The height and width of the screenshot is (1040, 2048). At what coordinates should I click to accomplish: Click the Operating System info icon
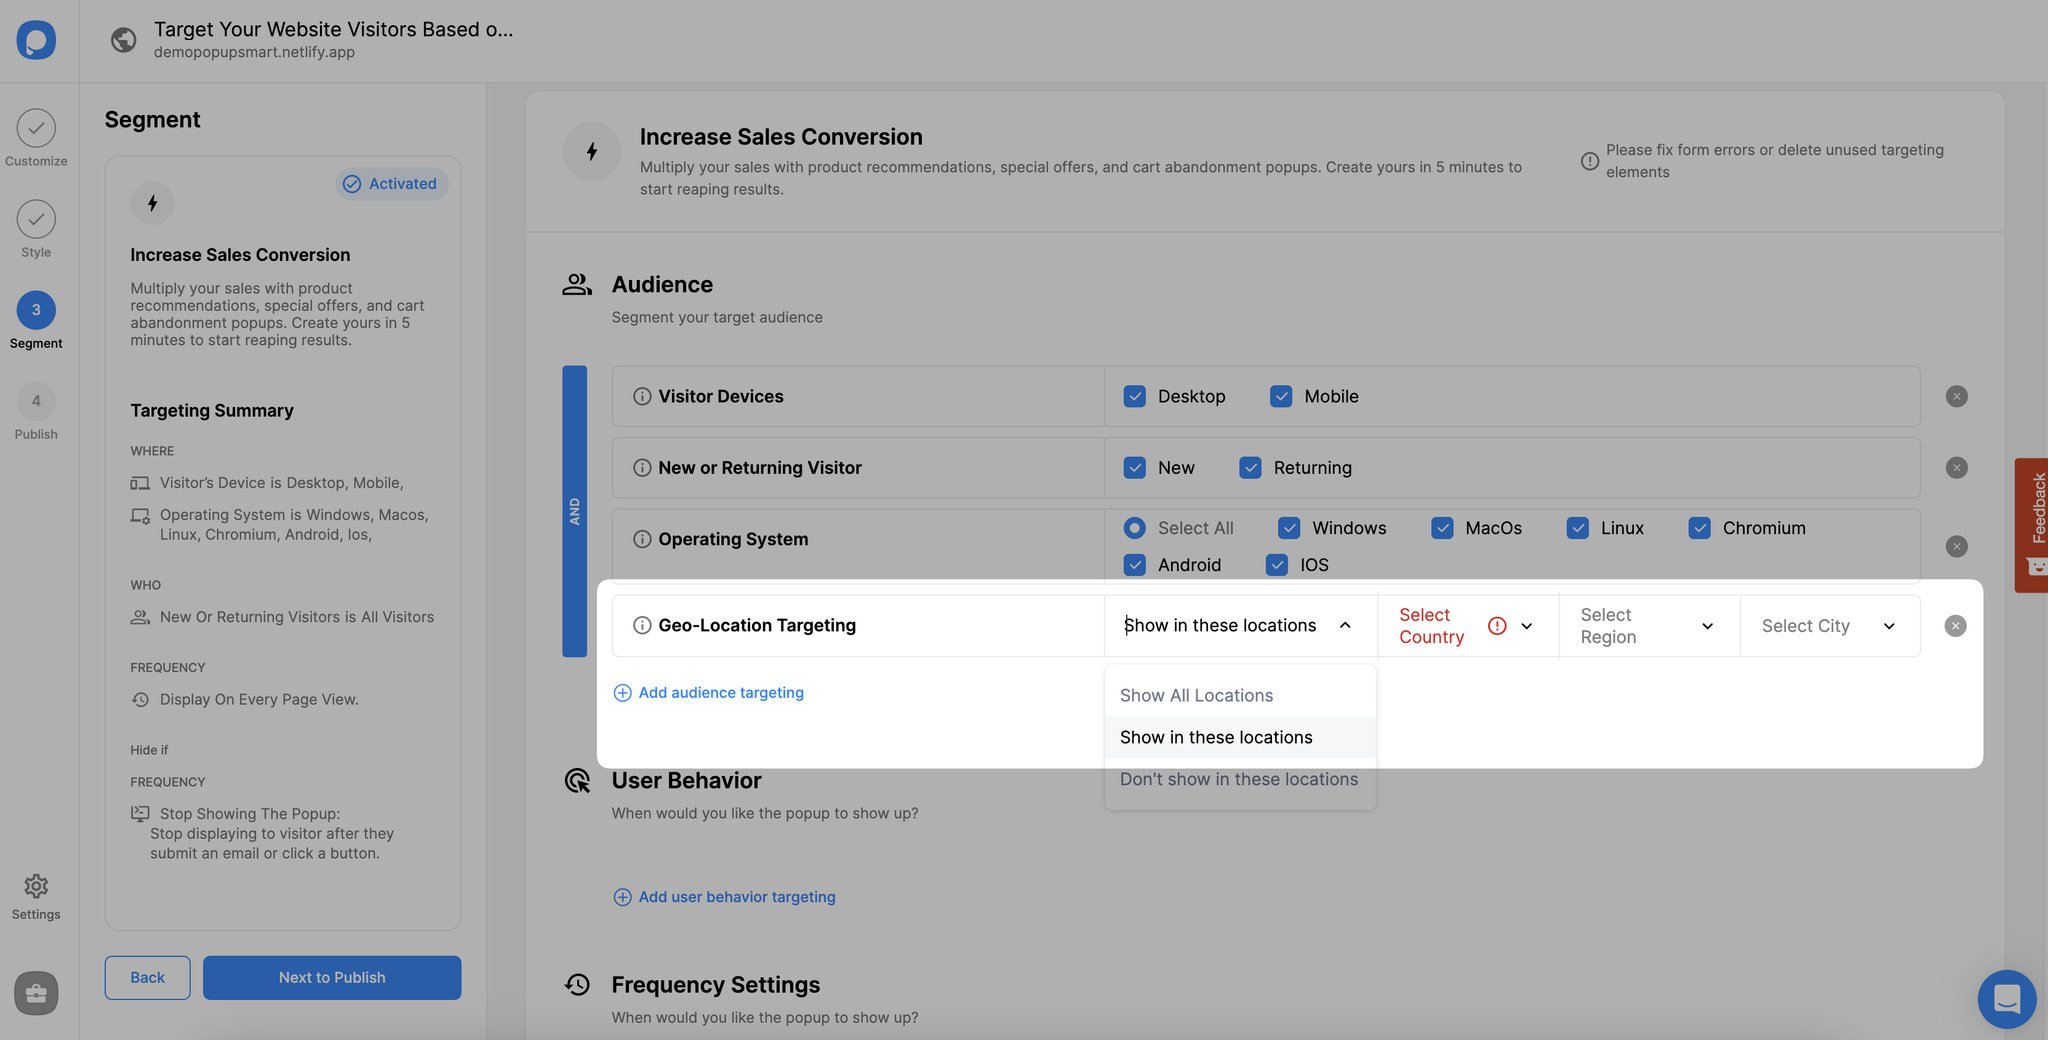pyautogui.click(x=642, y=539)
